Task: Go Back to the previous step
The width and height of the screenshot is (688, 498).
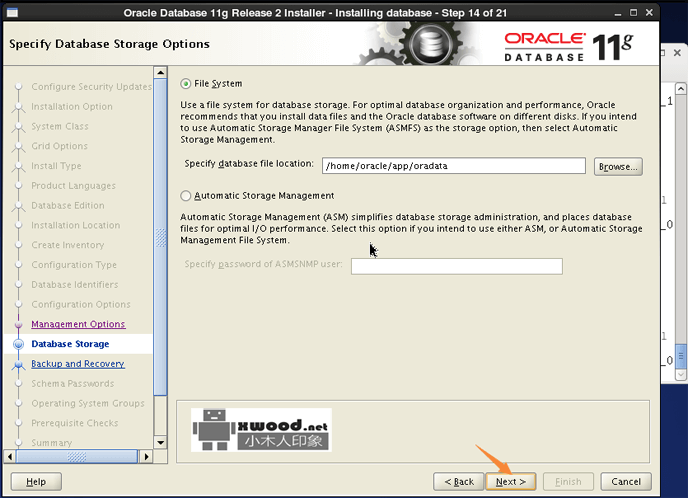Action: coord(456,481)
